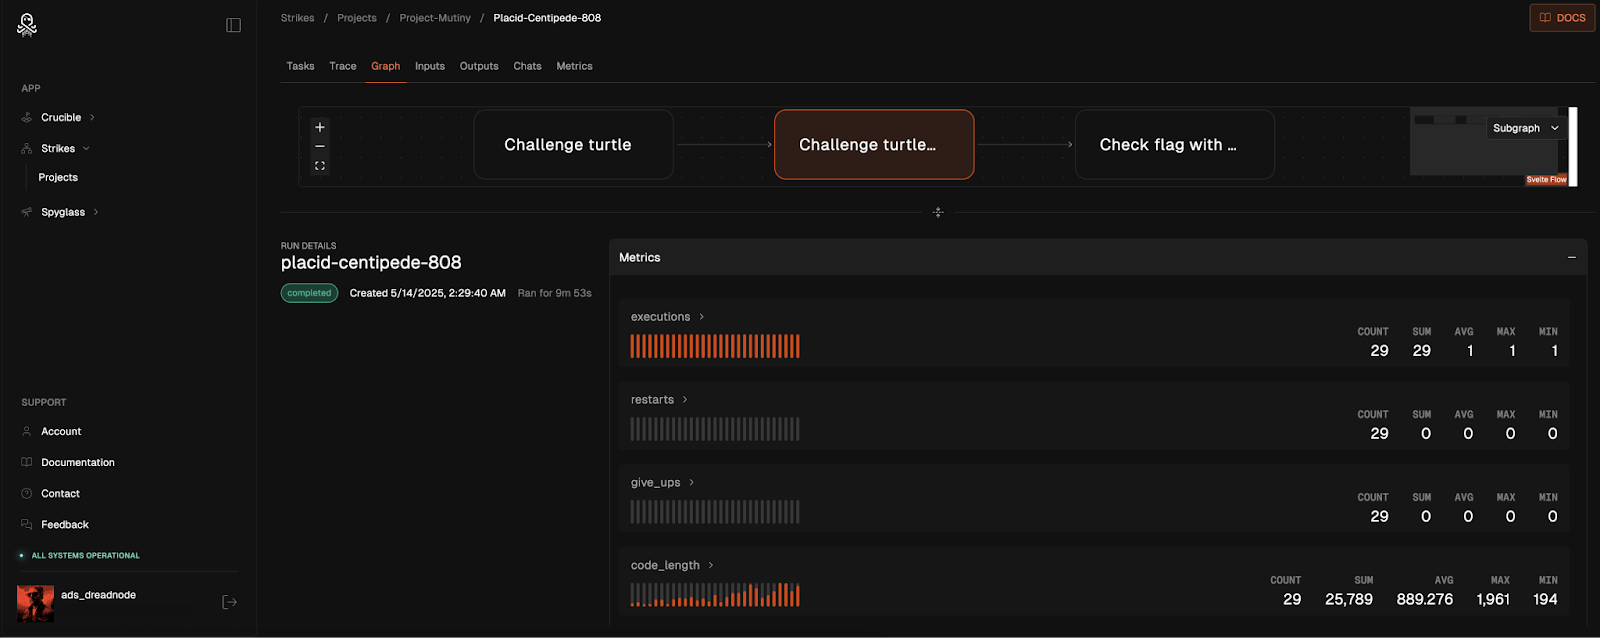The height and width of the screenshot is (638, 1600).
Task: Open the Subgraph dropdown
Action: (1525, 128)
